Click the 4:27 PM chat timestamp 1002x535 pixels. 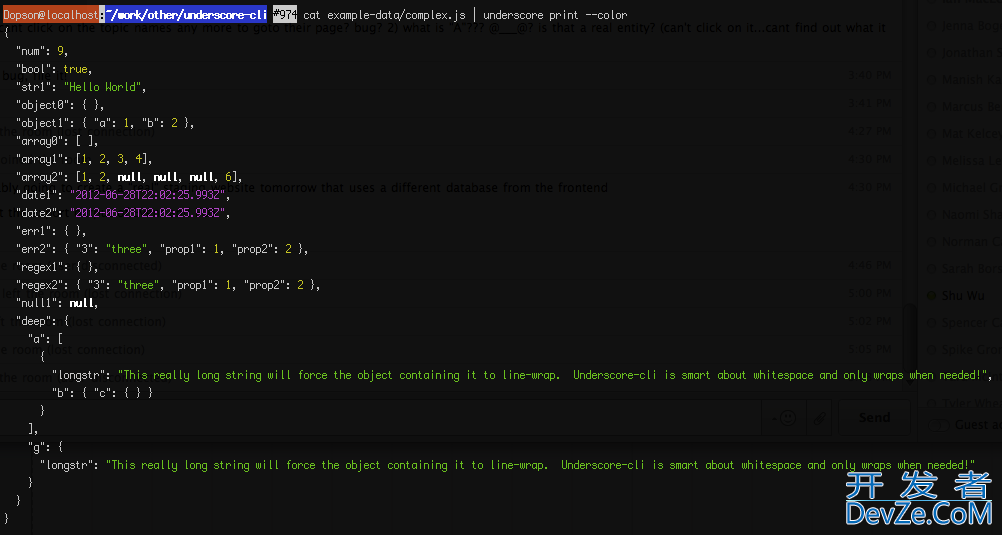869,131
